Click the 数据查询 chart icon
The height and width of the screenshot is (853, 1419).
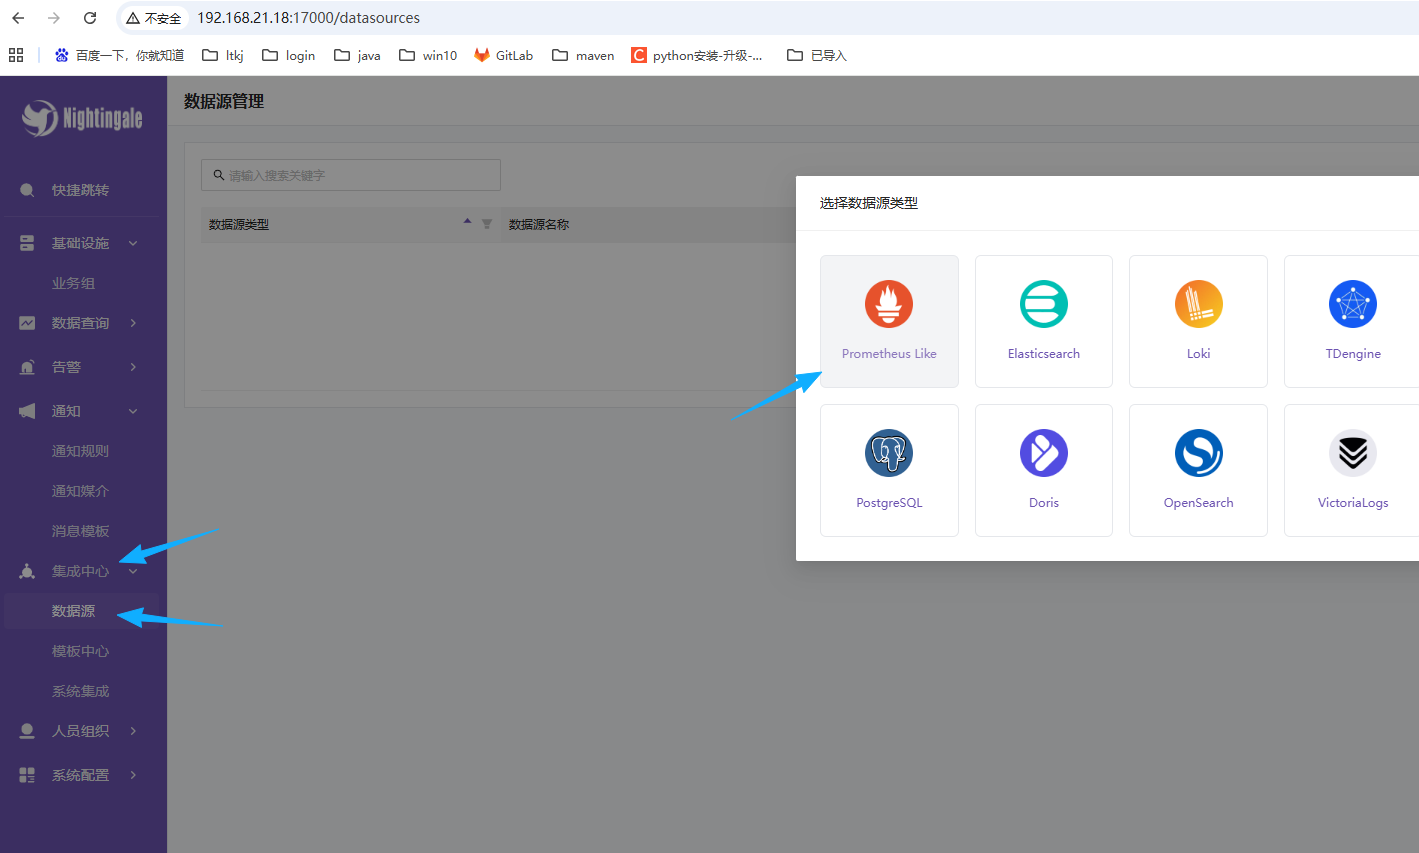[27, 323]
